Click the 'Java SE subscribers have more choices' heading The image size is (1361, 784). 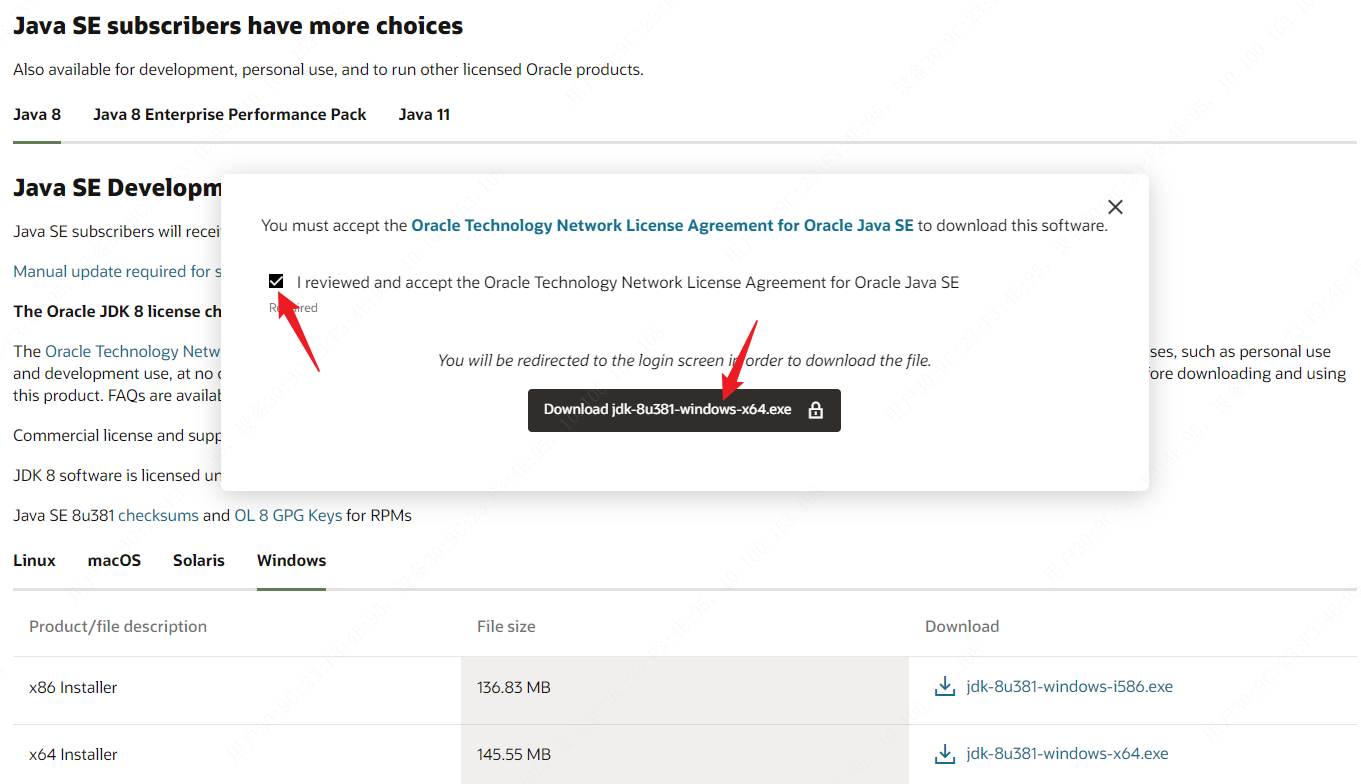[x=238, y=26]
